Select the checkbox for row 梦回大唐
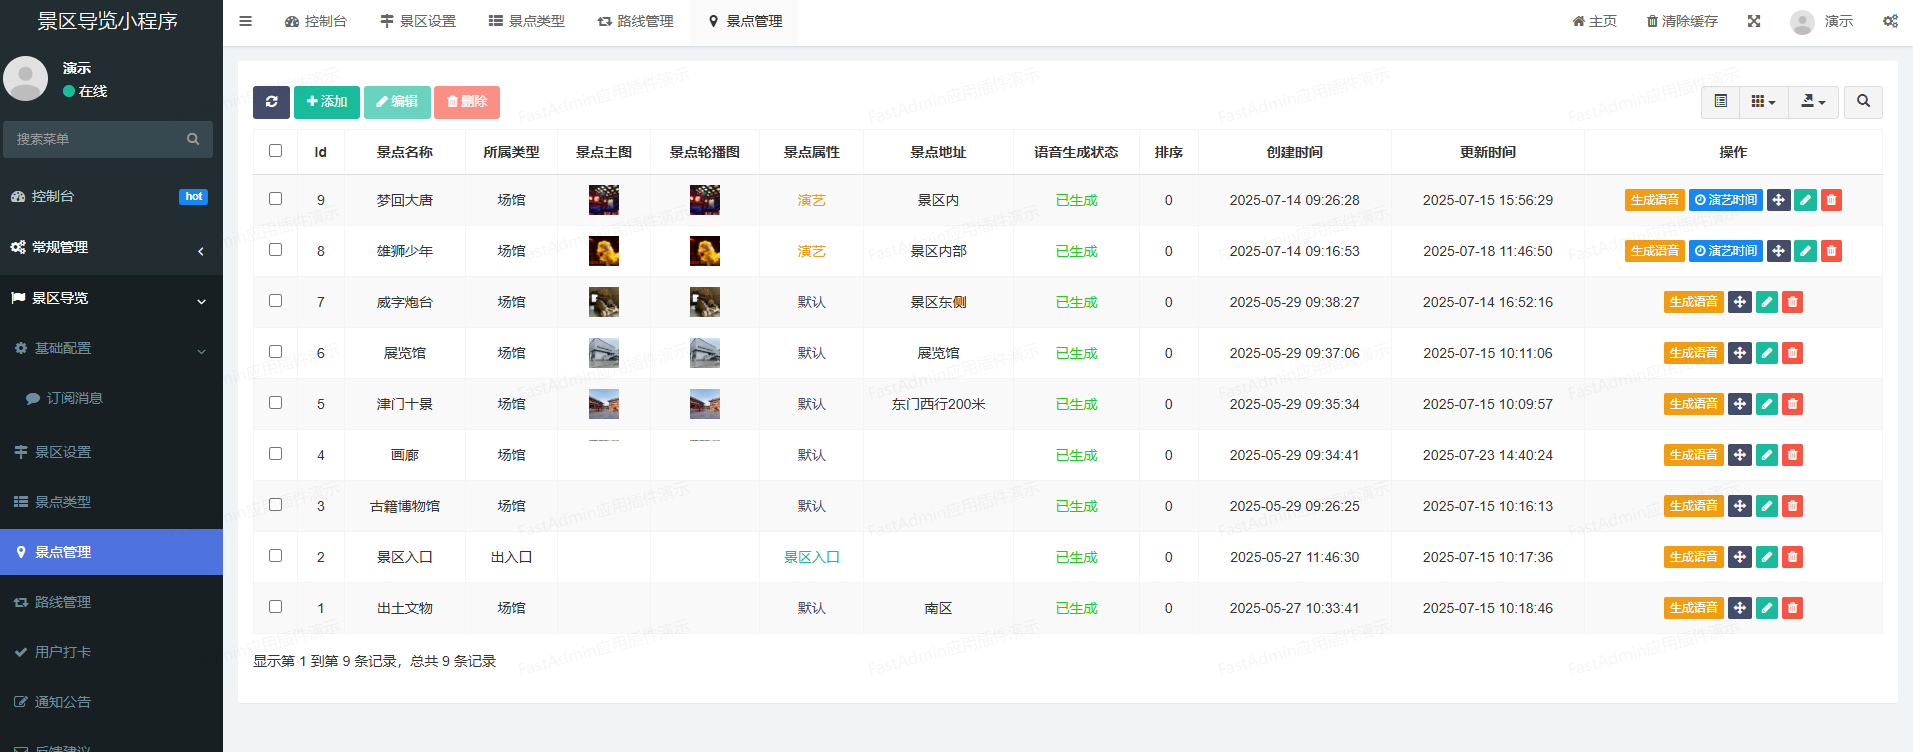The height and width of the screenshot is (752, 1913). [x=275, y=199]
